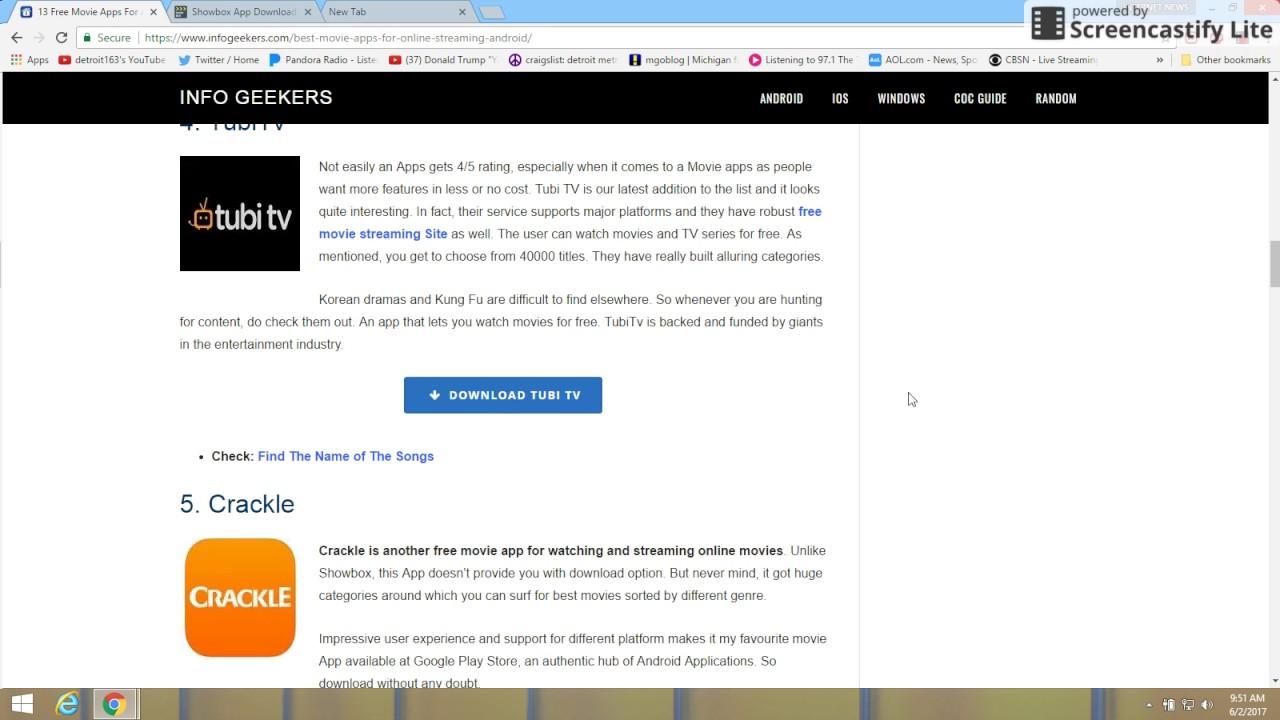Click the Chrome taskbar icon
Image resolution: width=1280 pixels, height=720 pixels.
(115, 704)
